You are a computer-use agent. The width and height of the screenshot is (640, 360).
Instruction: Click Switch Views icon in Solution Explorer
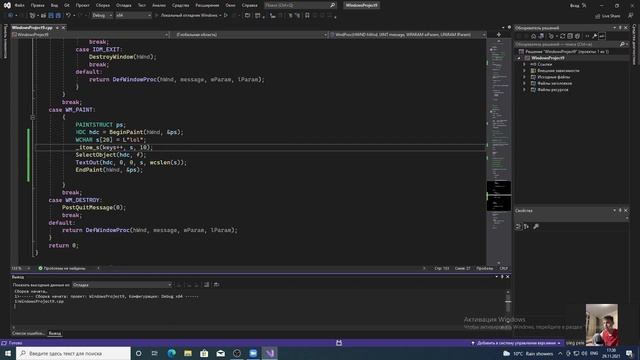[x=541, y=36]
